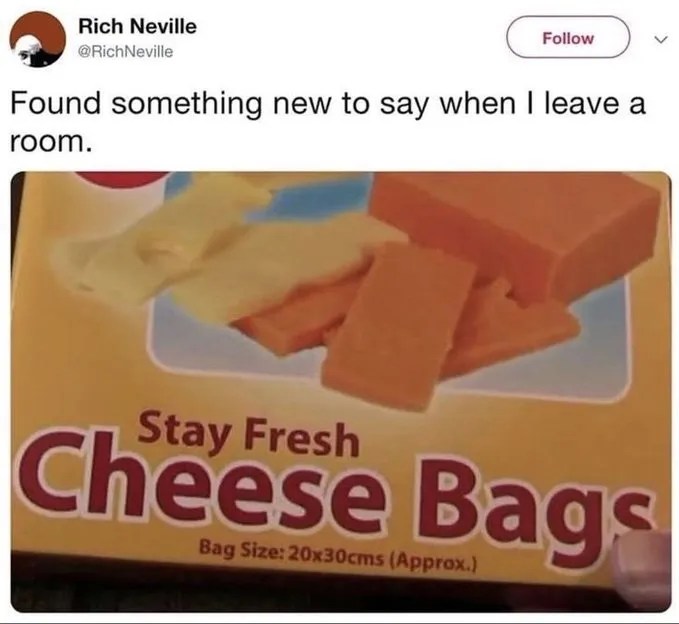This screenshot has width=679, height=624.
Task: Select the tweet text about leaving a room
Action: (x=328, y=122)
